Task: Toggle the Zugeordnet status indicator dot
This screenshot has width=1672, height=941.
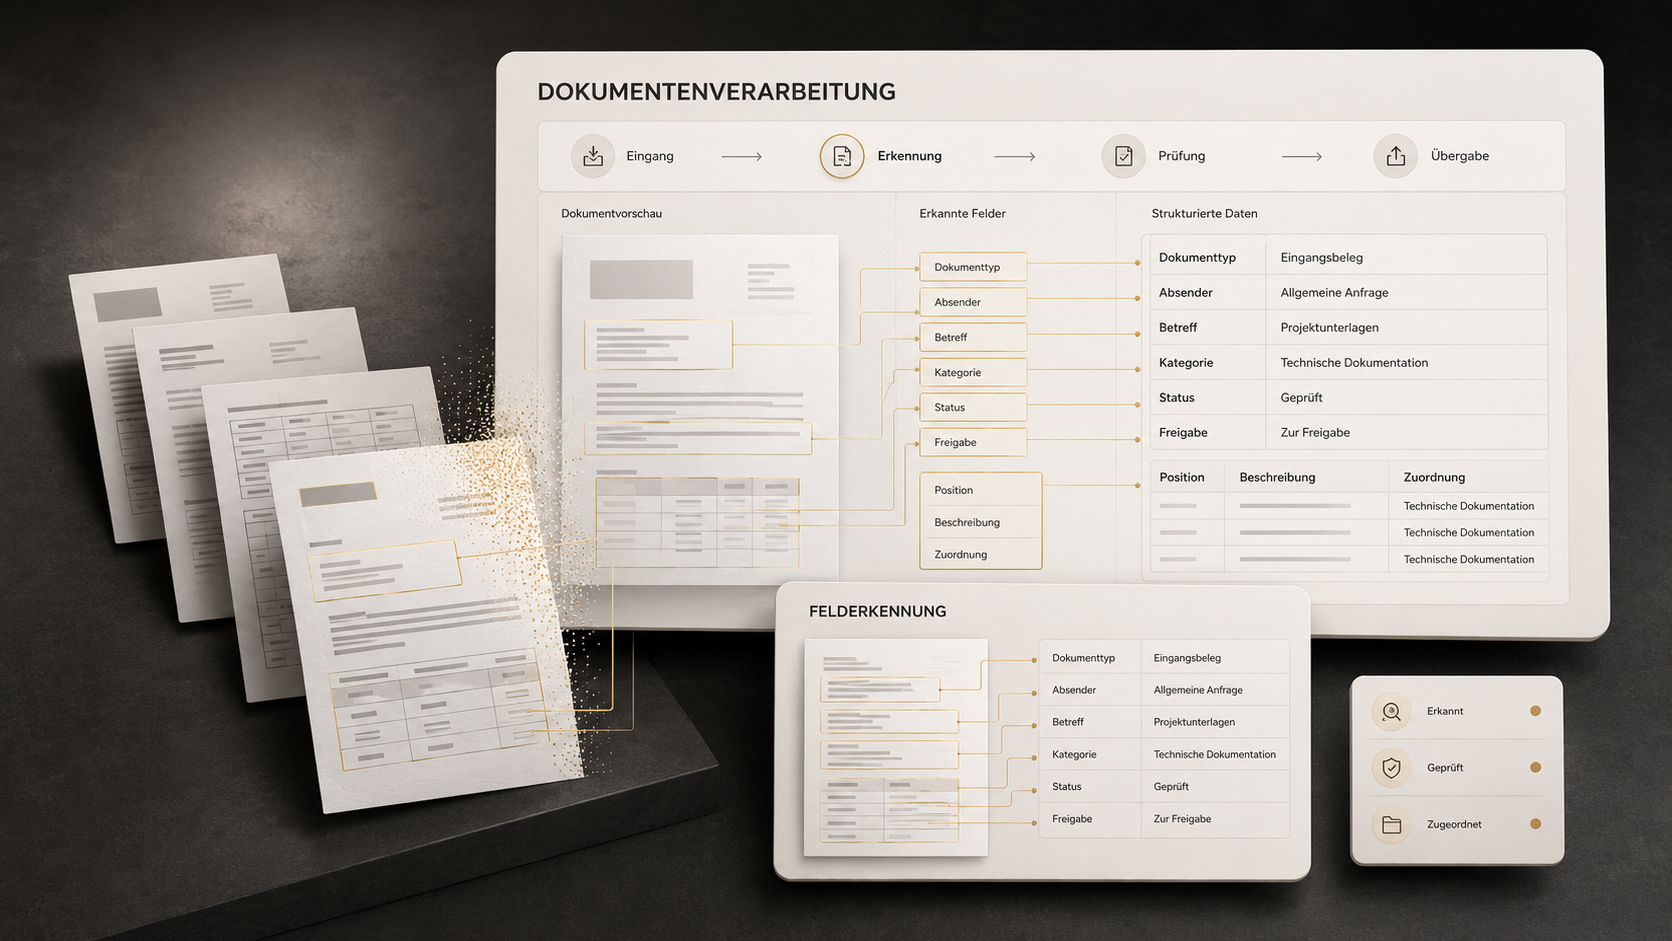Action: (x=1535, y=824)
